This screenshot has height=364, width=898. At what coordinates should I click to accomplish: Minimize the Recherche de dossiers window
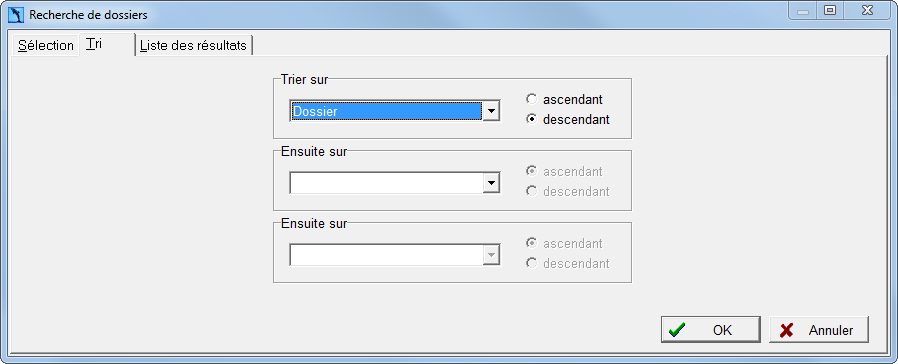click(x=803, y=11)
